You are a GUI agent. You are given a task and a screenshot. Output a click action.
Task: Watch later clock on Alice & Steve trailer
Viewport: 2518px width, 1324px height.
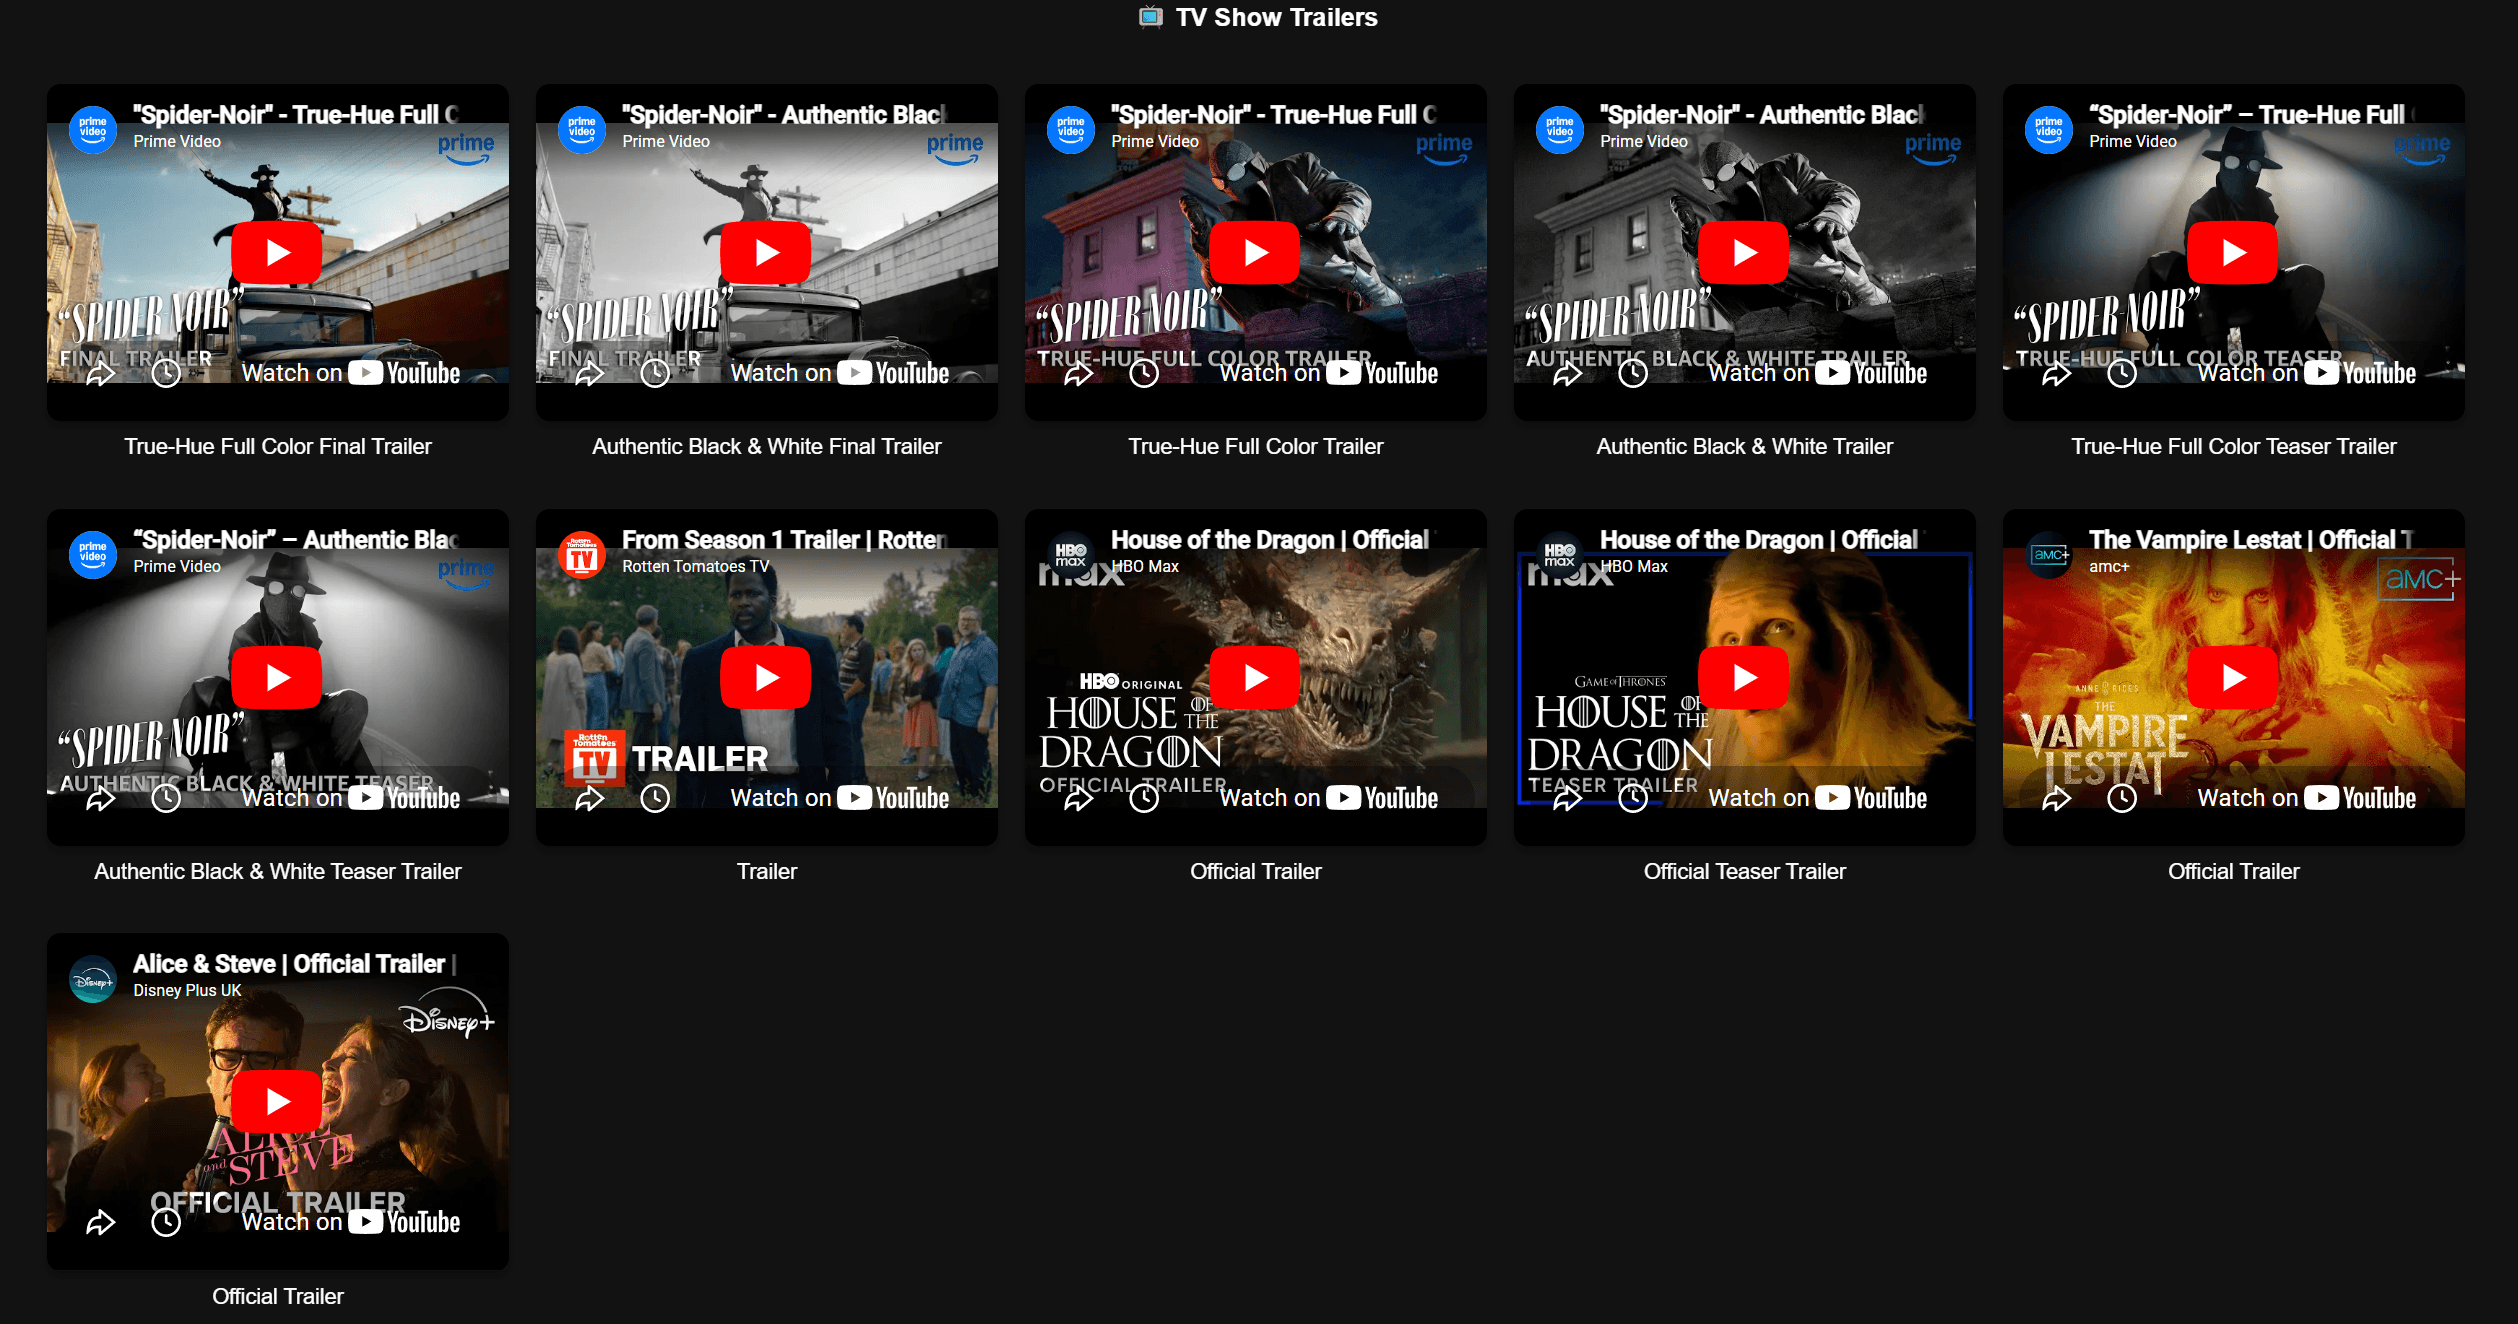click(x=166, y=1223)
